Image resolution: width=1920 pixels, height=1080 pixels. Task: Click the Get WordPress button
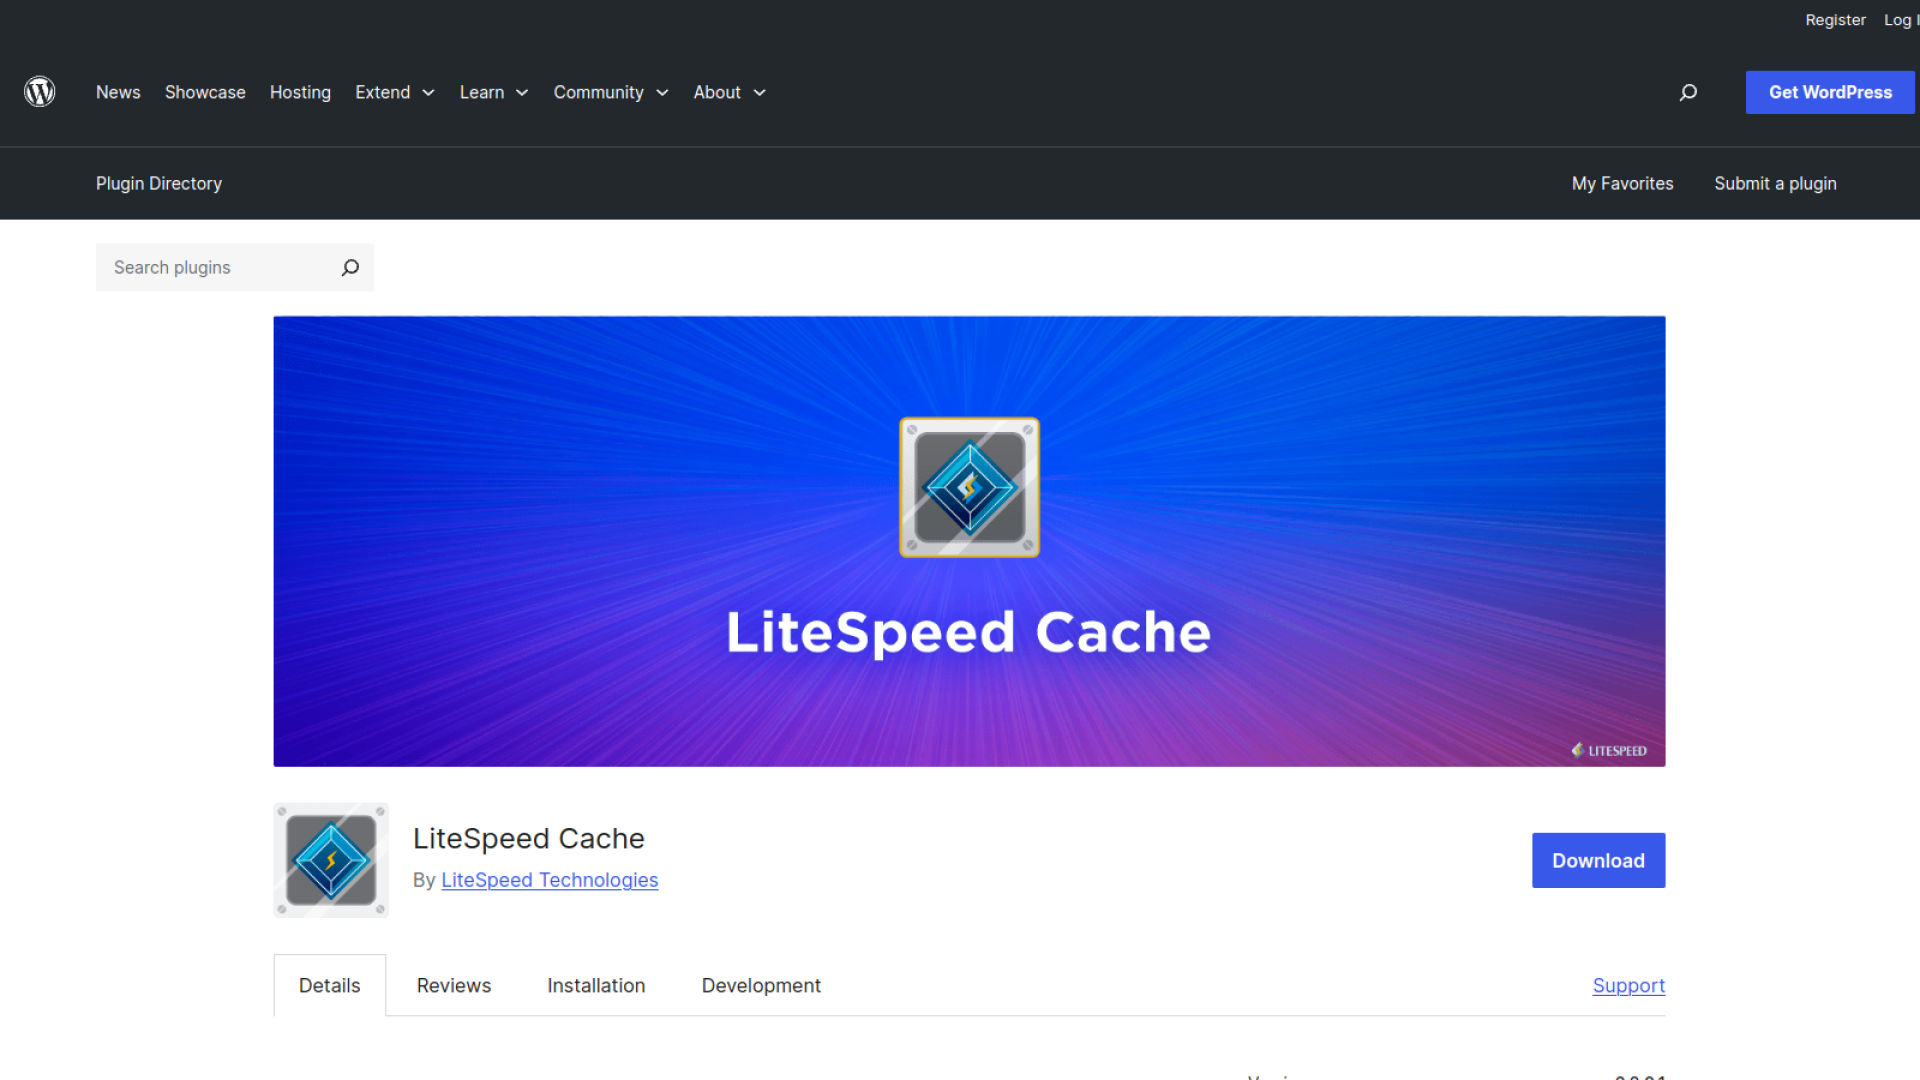(x=1830, y=92)
